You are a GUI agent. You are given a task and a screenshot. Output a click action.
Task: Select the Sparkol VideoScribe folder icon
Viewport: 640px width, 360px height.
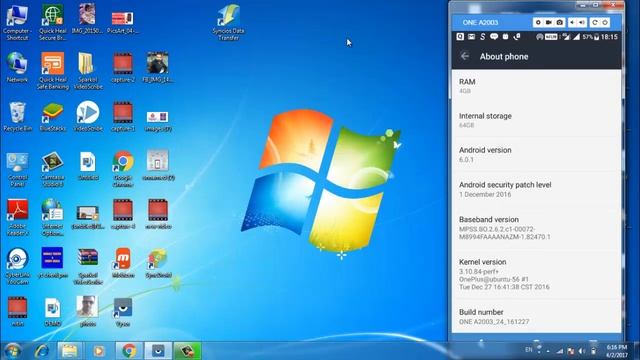coord(88,70)
